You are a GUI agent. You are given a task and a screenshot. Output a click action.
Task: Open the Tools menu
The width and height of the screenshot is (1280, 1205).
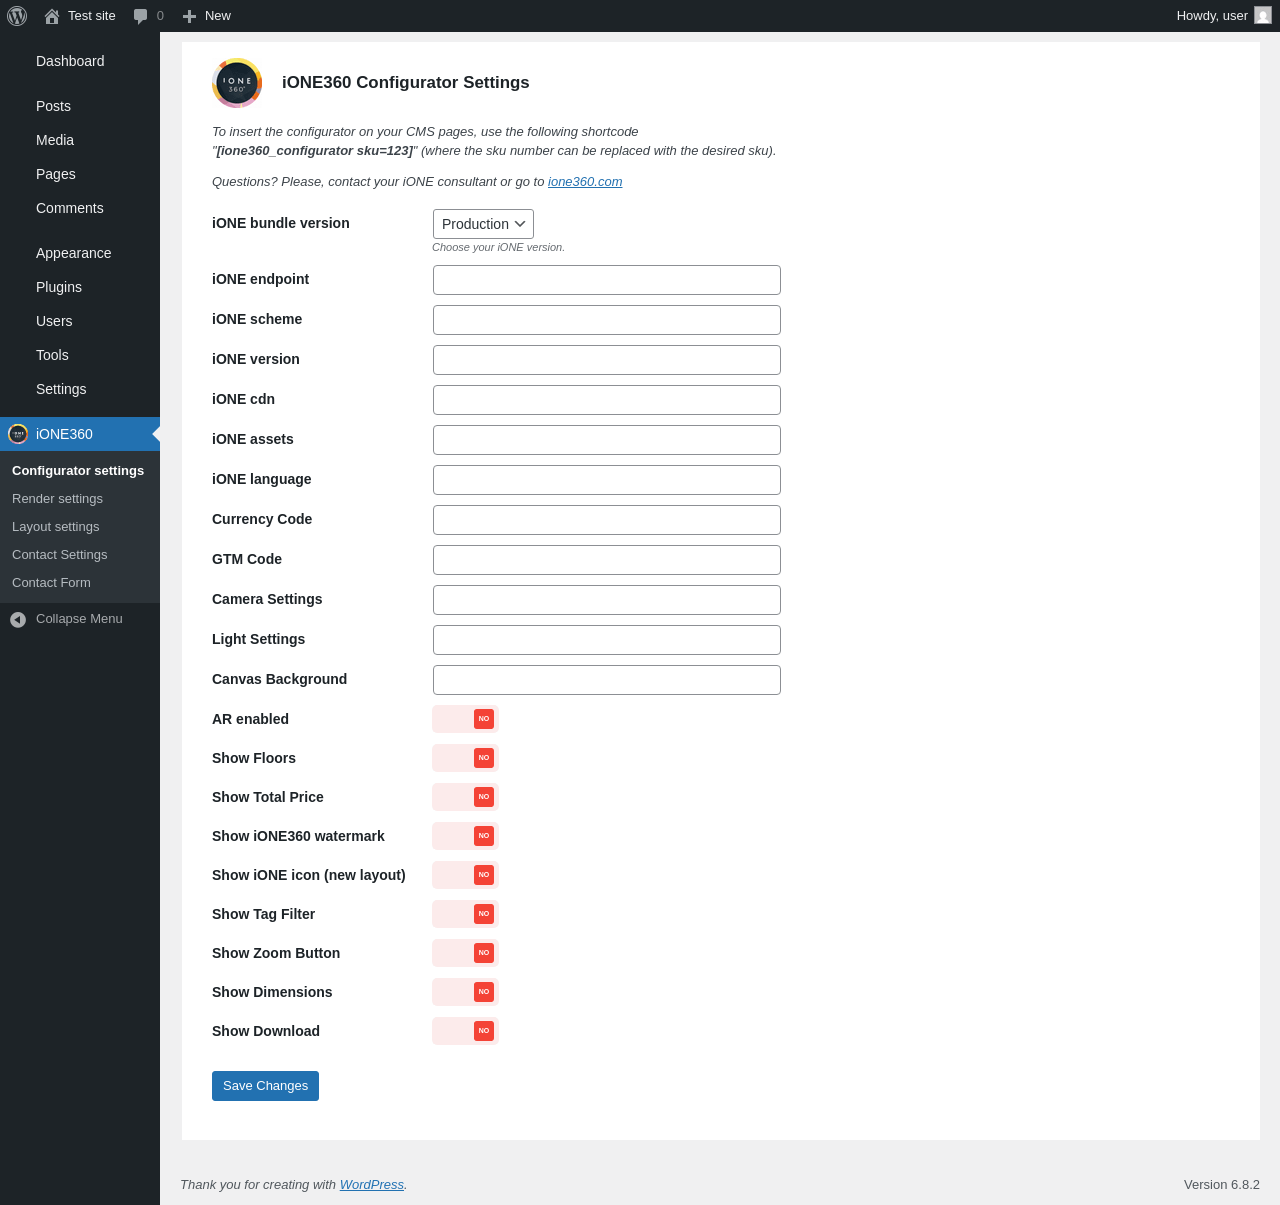[80, 355]
